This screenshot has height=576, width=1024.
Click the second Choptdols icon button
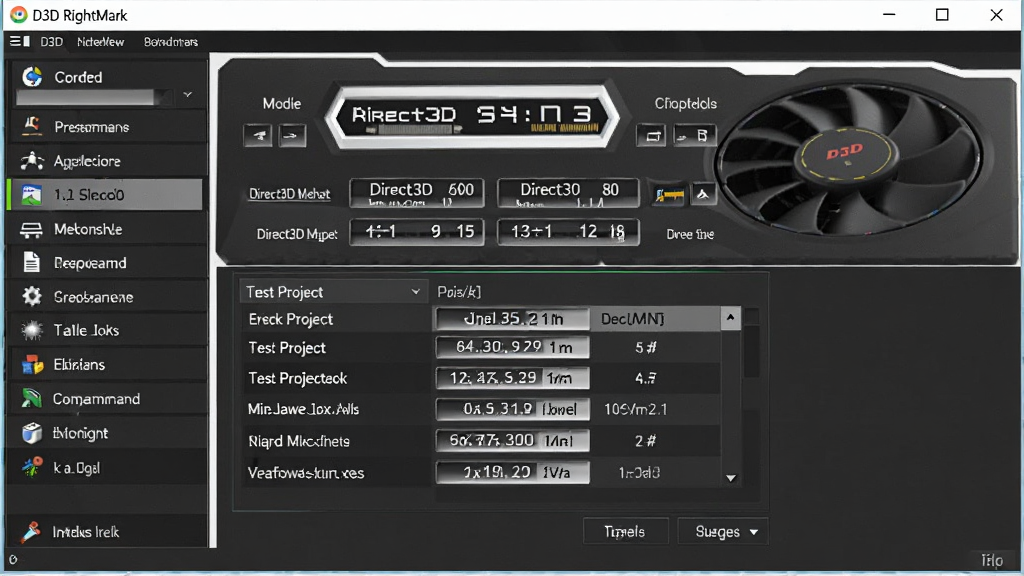(695, 135)
